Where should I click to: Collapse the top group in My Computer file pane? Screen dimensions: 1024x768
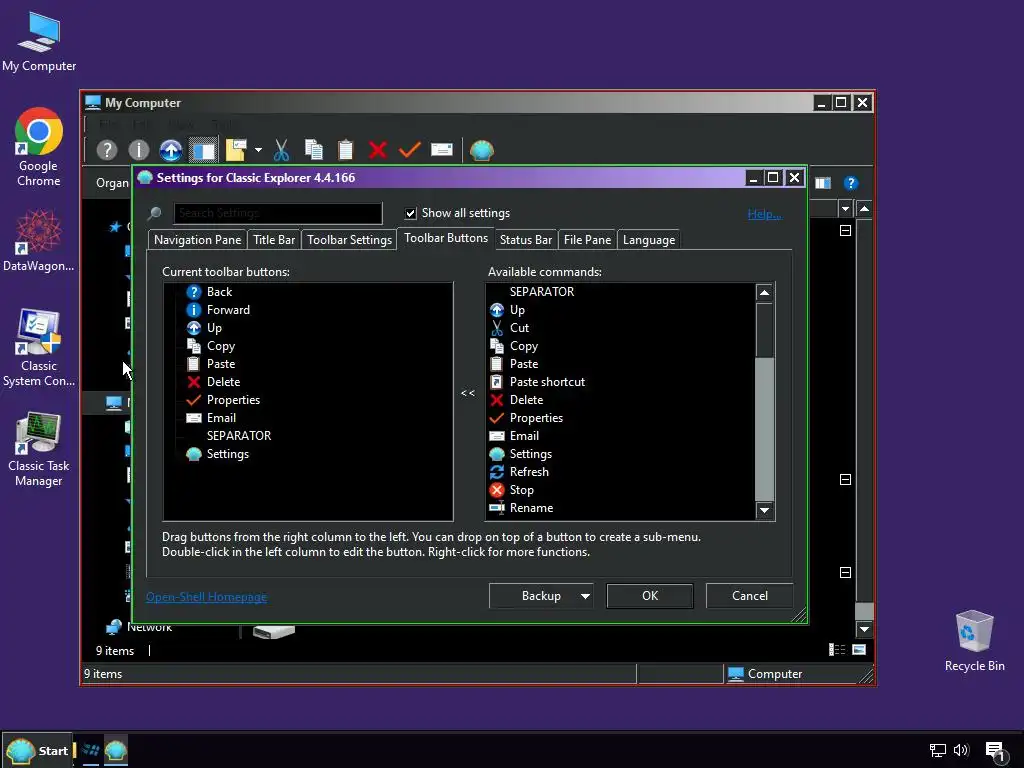(845, 231)
